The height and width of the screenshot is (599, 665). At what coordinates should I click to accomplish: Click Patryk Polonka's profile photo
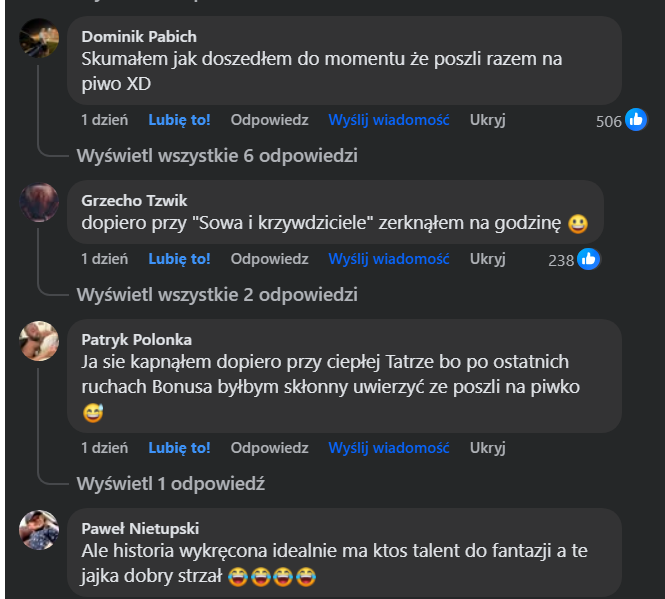click(x=39, y=342)
